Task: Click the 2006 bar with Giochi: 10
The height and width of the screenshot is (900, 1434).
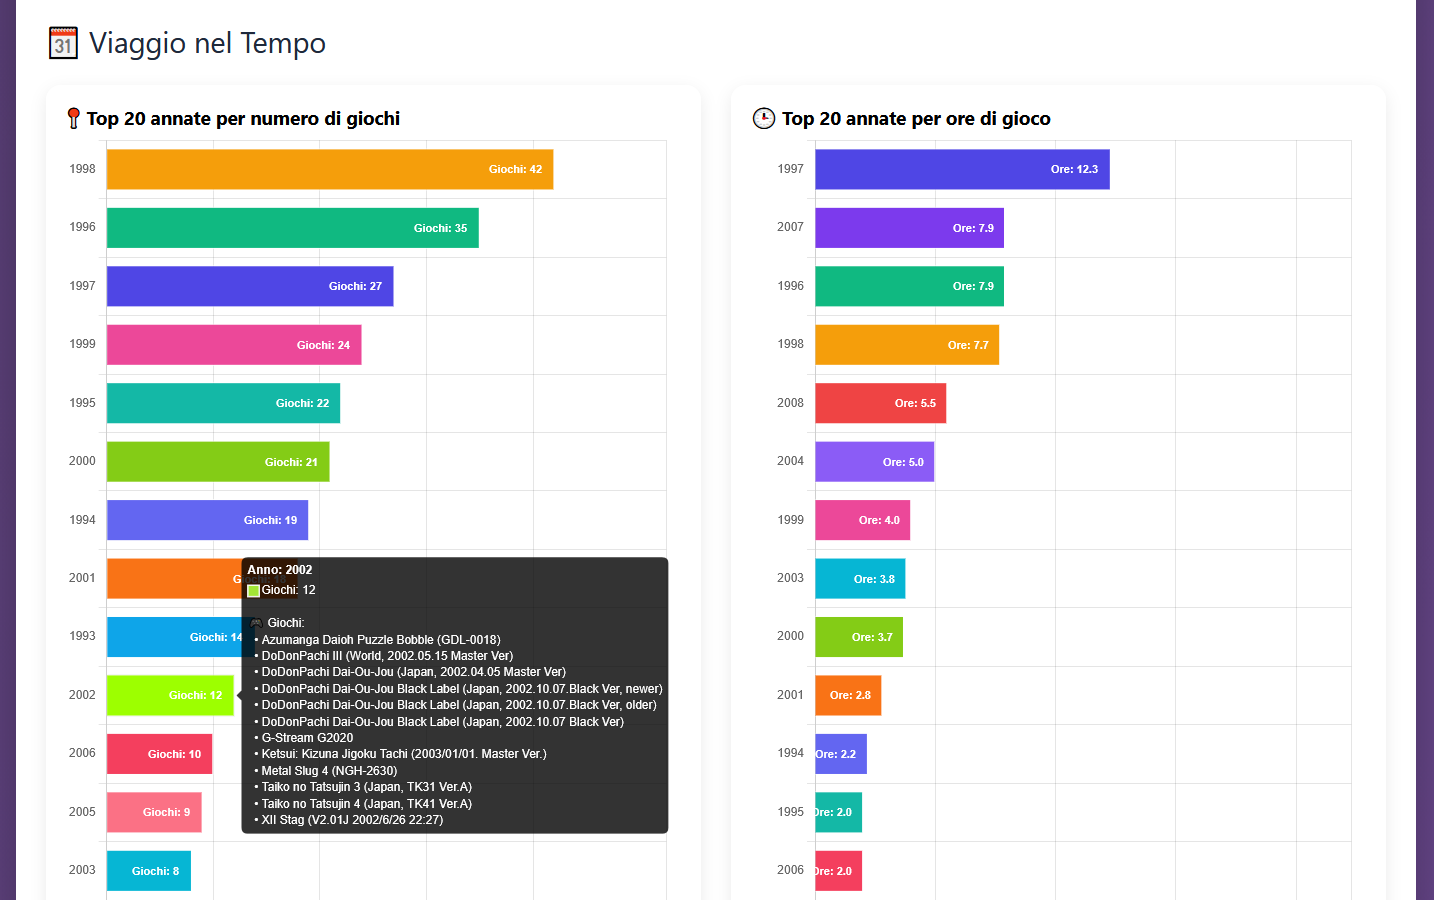Action: pyautogui.click(x=159, y=754)
